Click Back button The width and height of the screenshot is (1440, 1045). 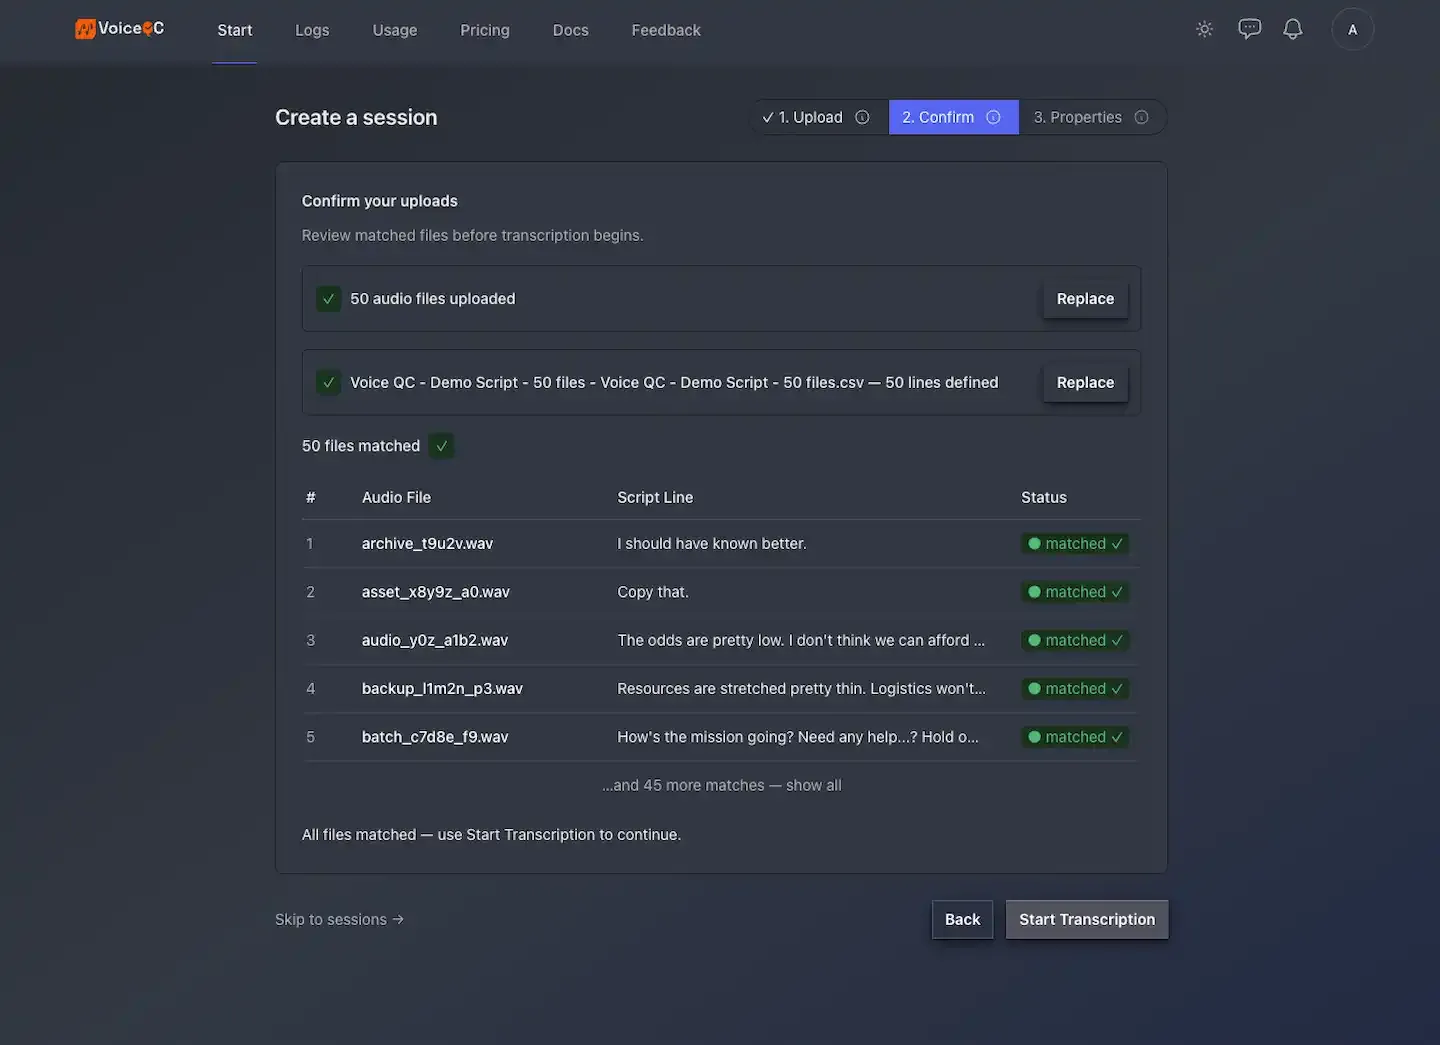962,919
